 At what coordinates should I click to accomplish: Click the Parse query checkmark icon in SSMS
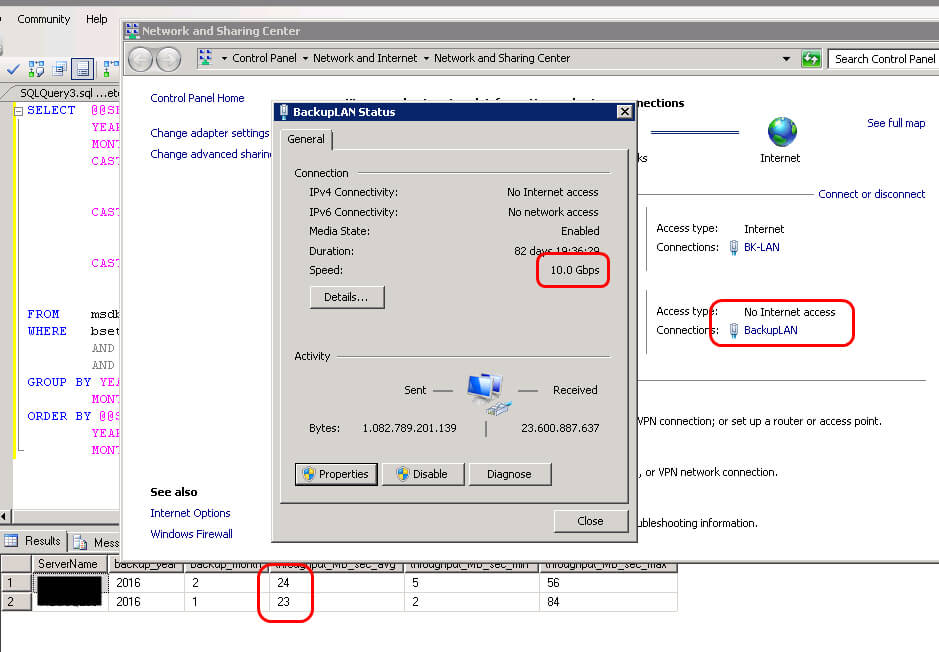(x=13, y=69)
